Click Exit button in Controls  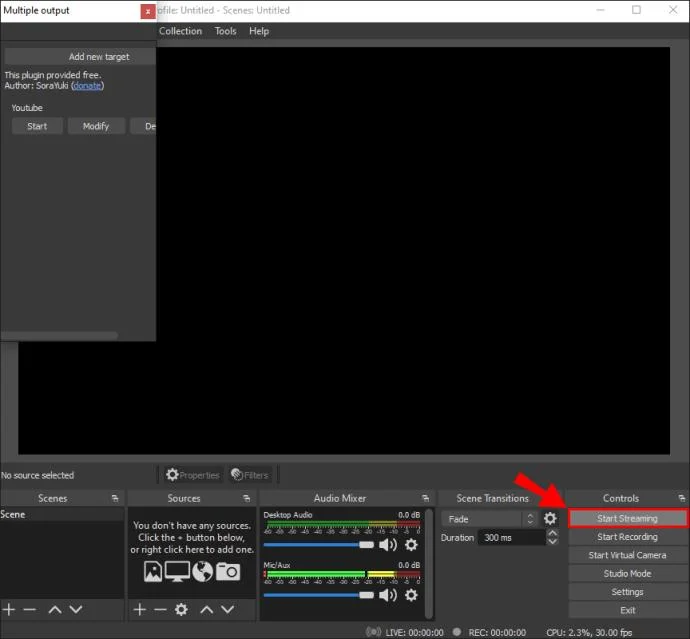pyautogui.click(x=628, y=610)
